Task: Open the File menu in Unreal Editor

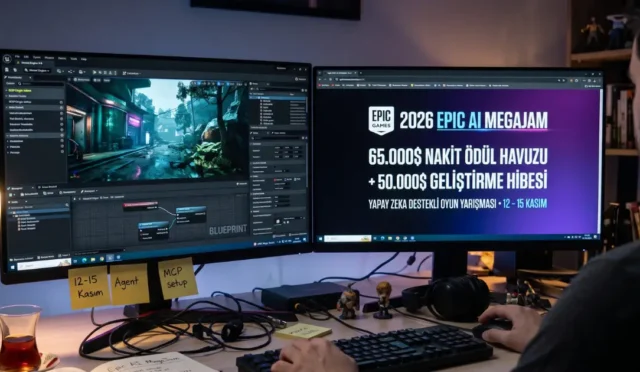Action: (x=17, y=56)
